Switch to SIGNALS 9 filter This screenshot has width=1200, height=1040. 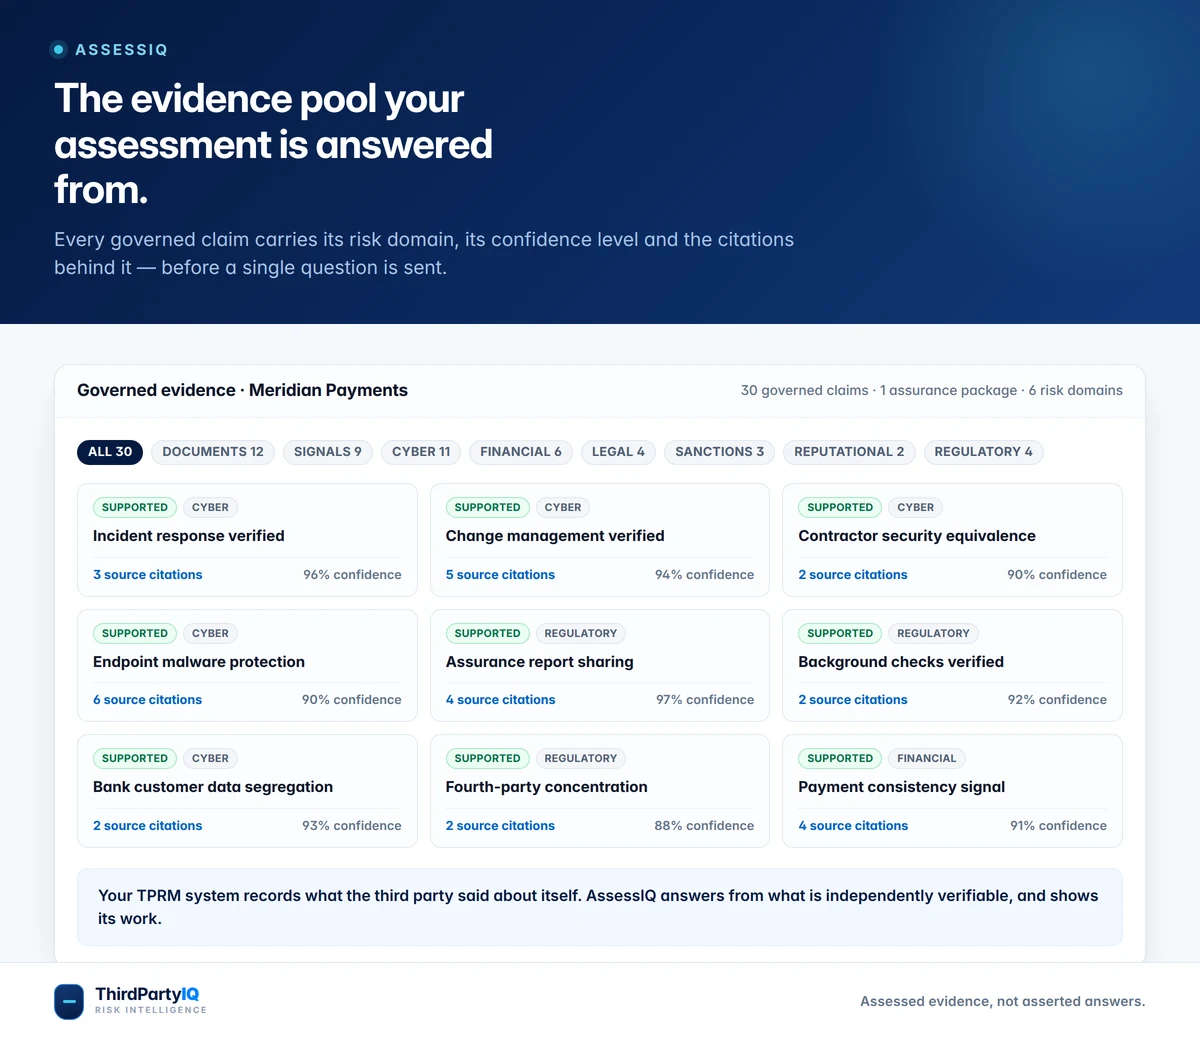[x=328, y=452]
